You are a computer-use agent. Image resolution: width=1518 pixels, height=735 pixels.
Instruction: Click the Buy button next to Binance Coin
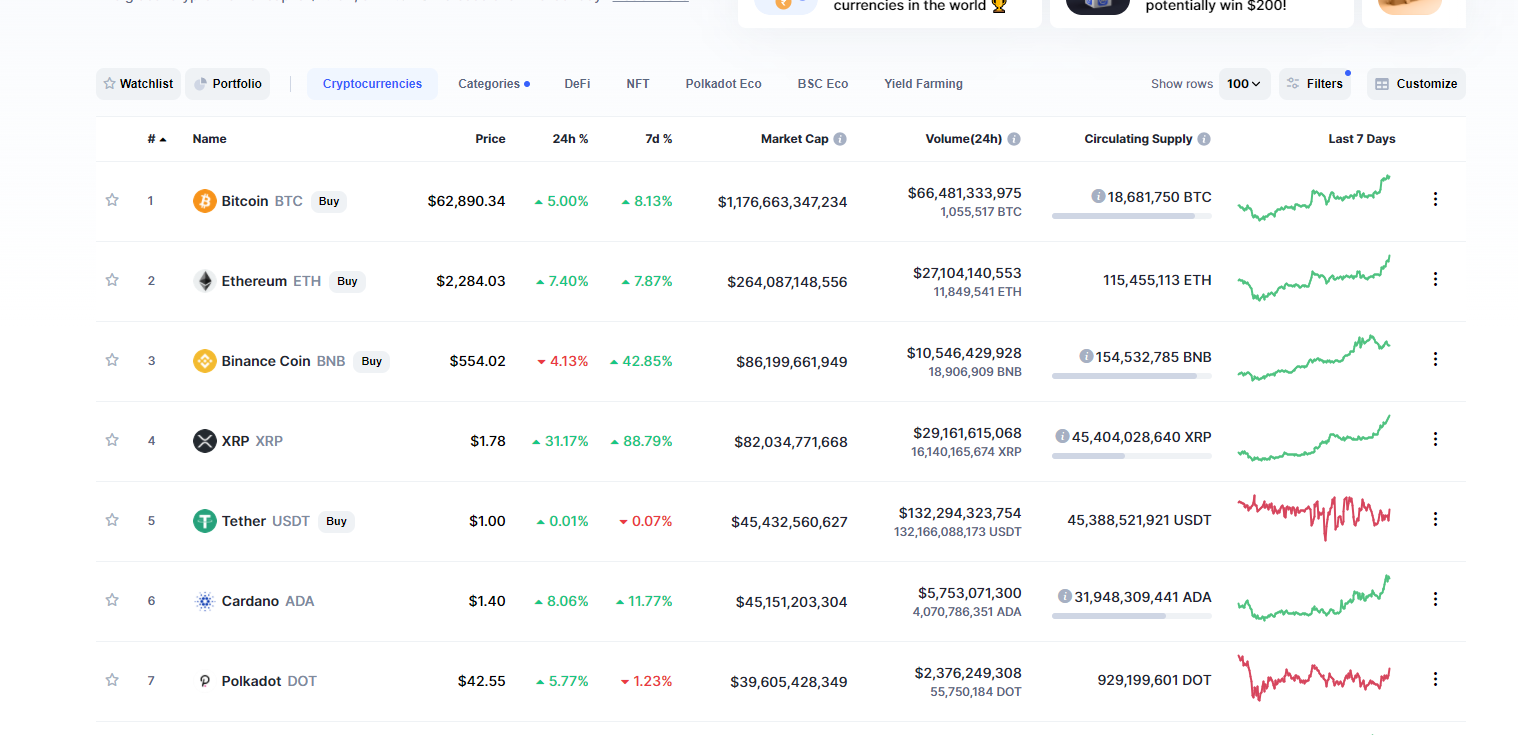click(x=371, y=361)
